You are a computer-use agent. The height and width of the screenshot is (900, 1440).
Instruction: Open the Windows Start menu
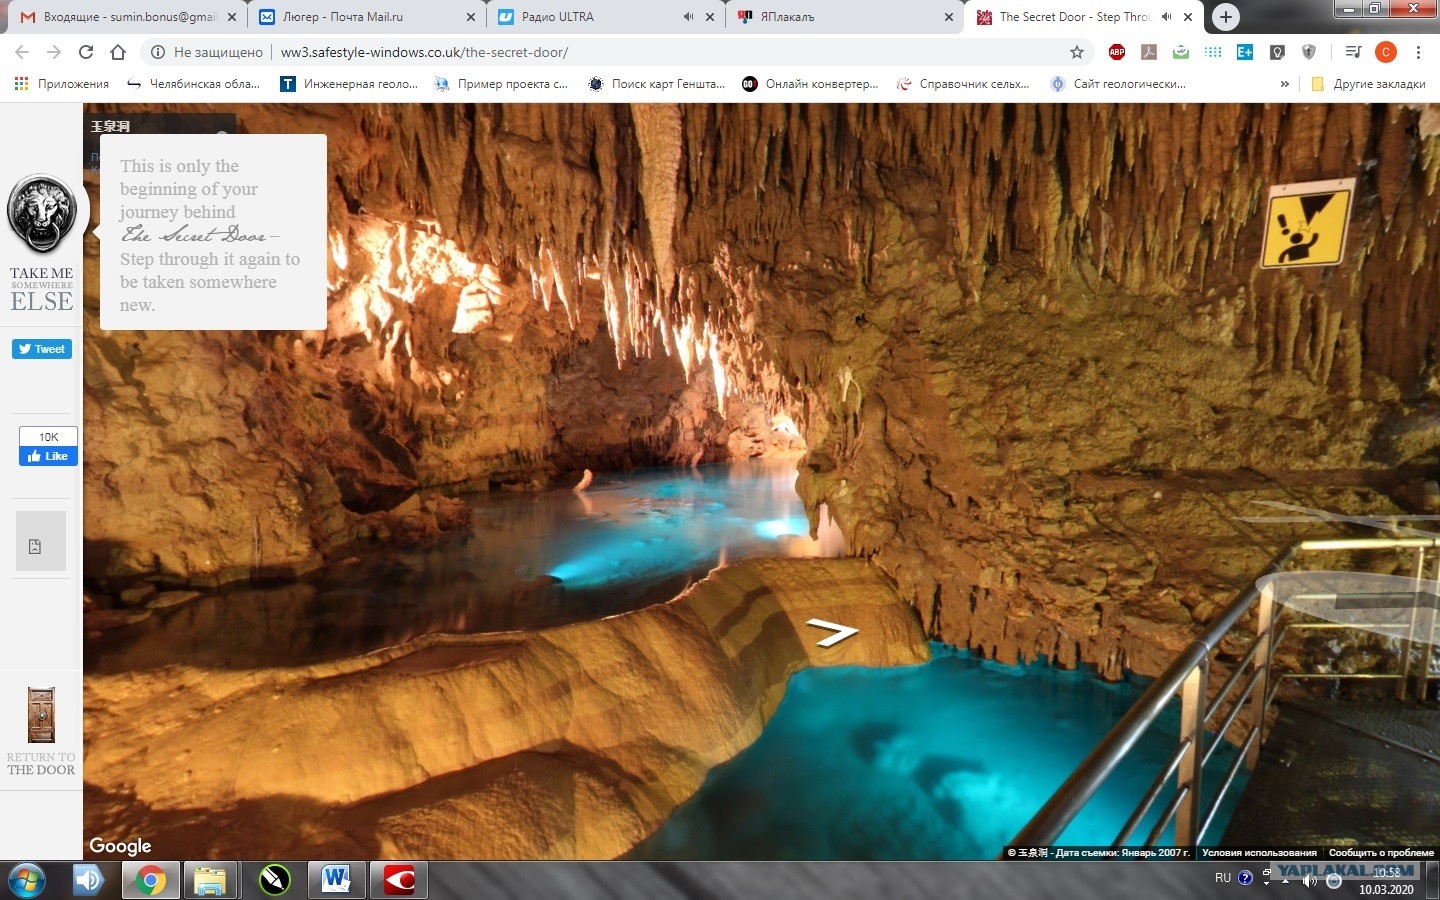(26, 880)
